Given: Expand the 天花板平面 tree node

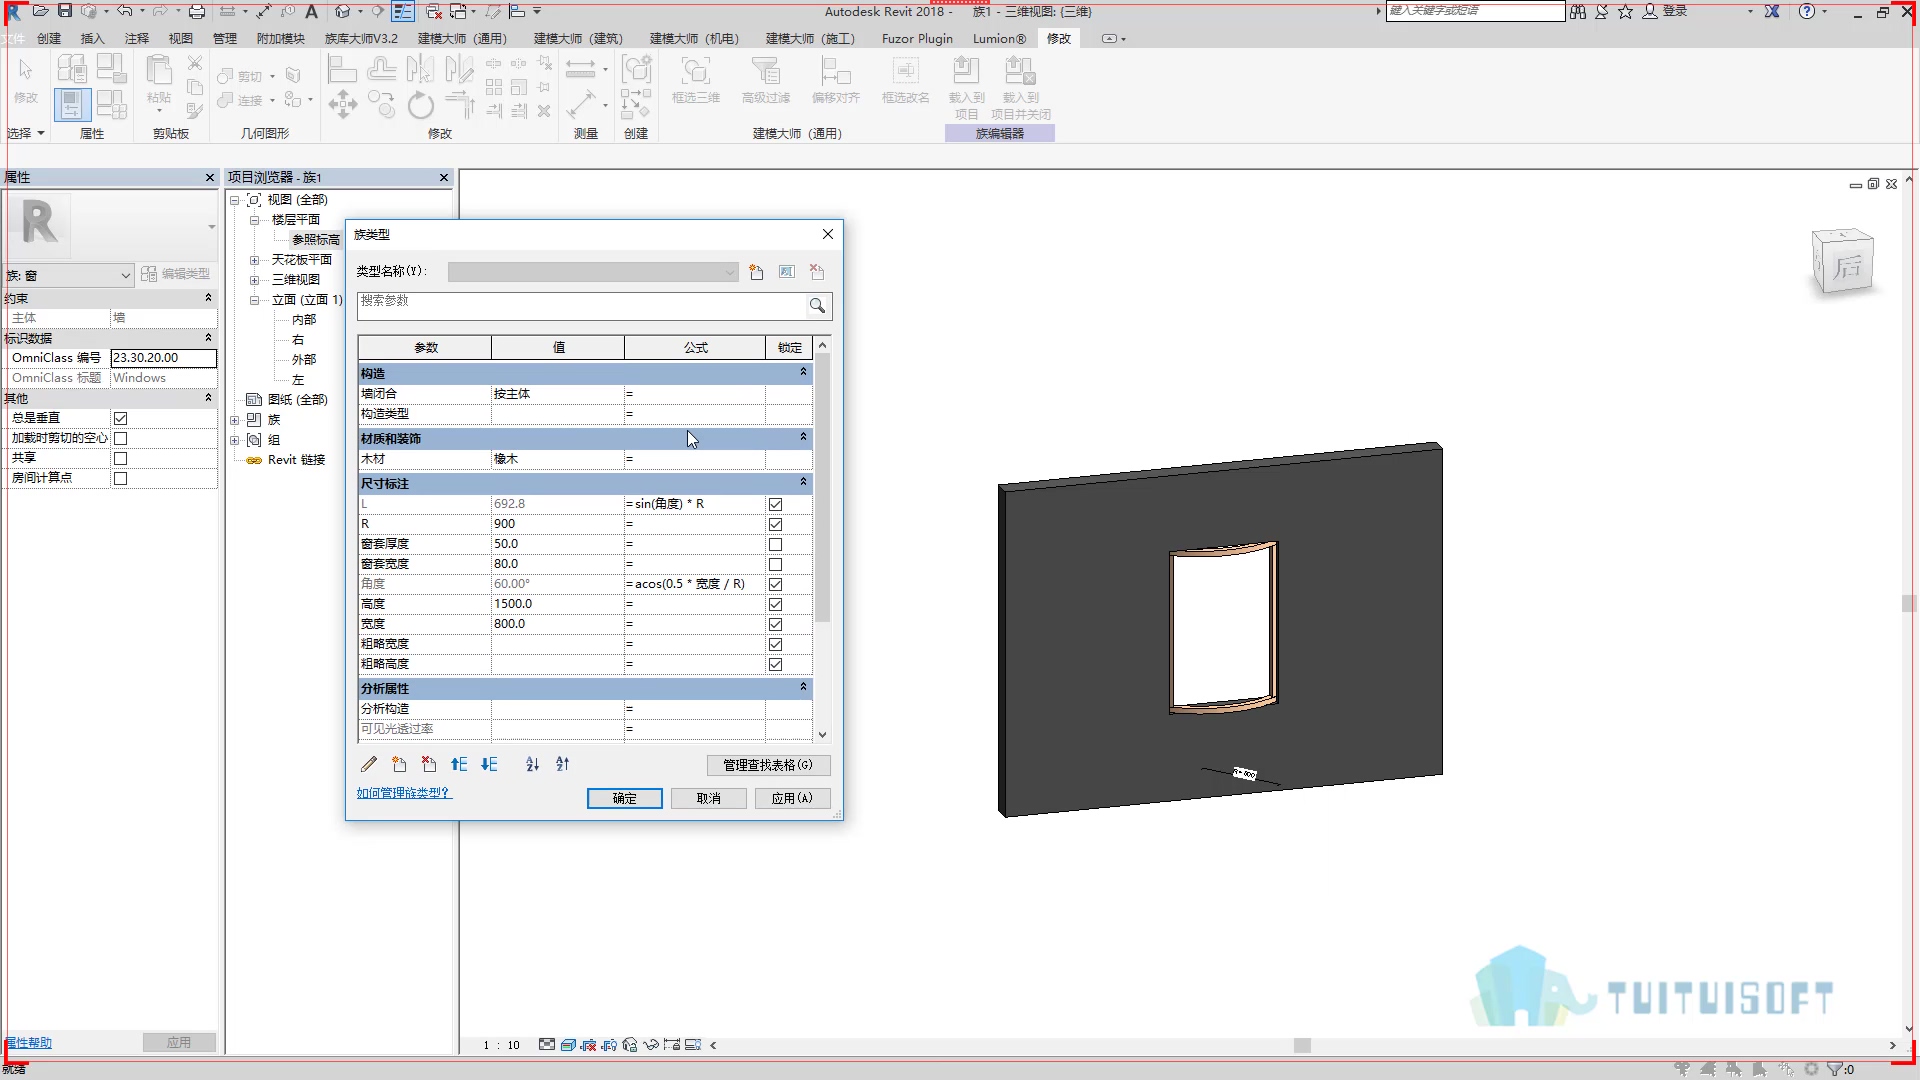Looking at the screenshot, I should 254,260.
